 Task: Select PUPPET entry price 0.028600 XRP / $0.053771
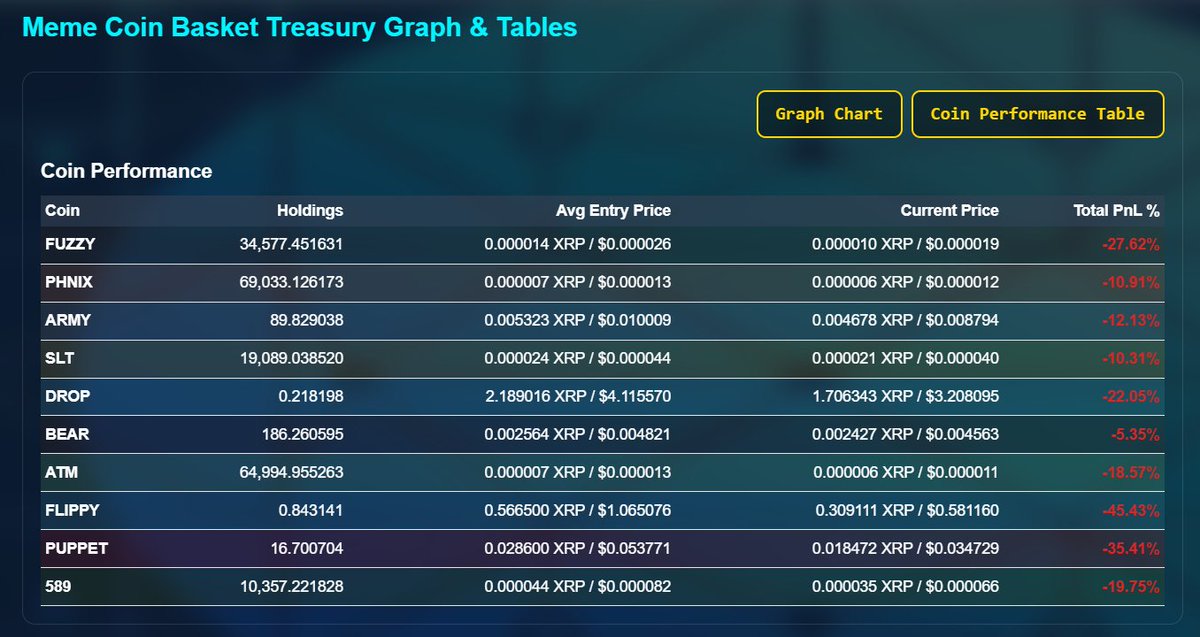[x=578, y=548]
